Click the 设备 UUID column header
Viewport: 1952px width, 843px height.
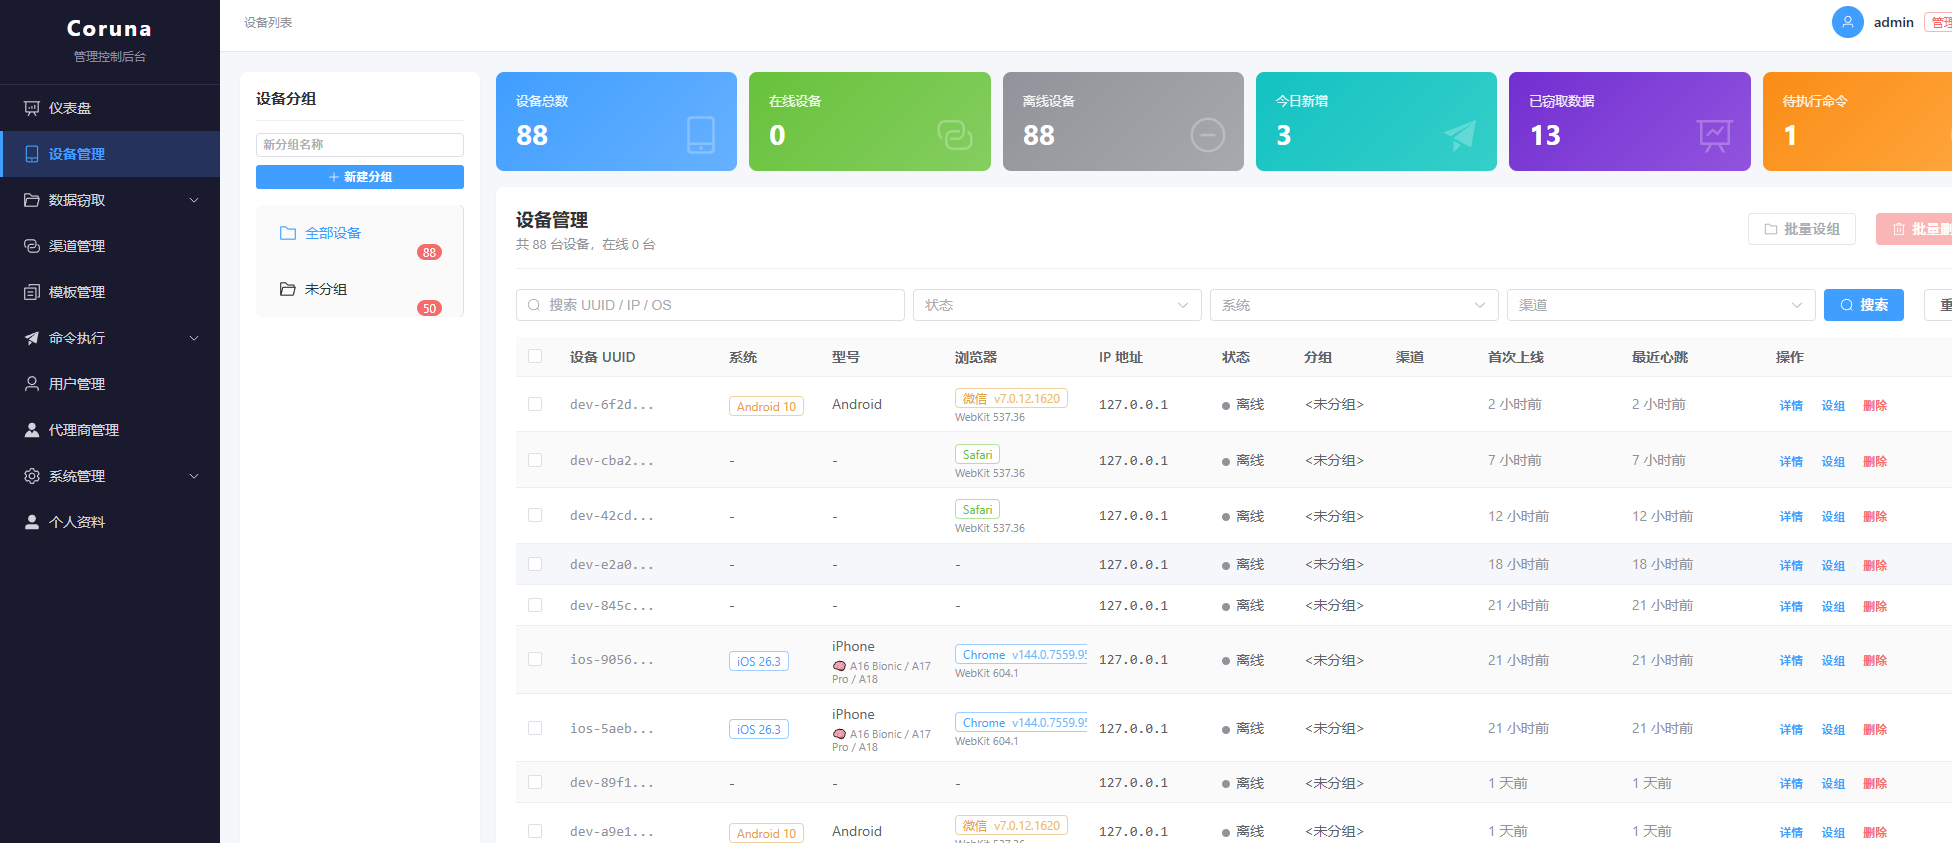point(602,357)
